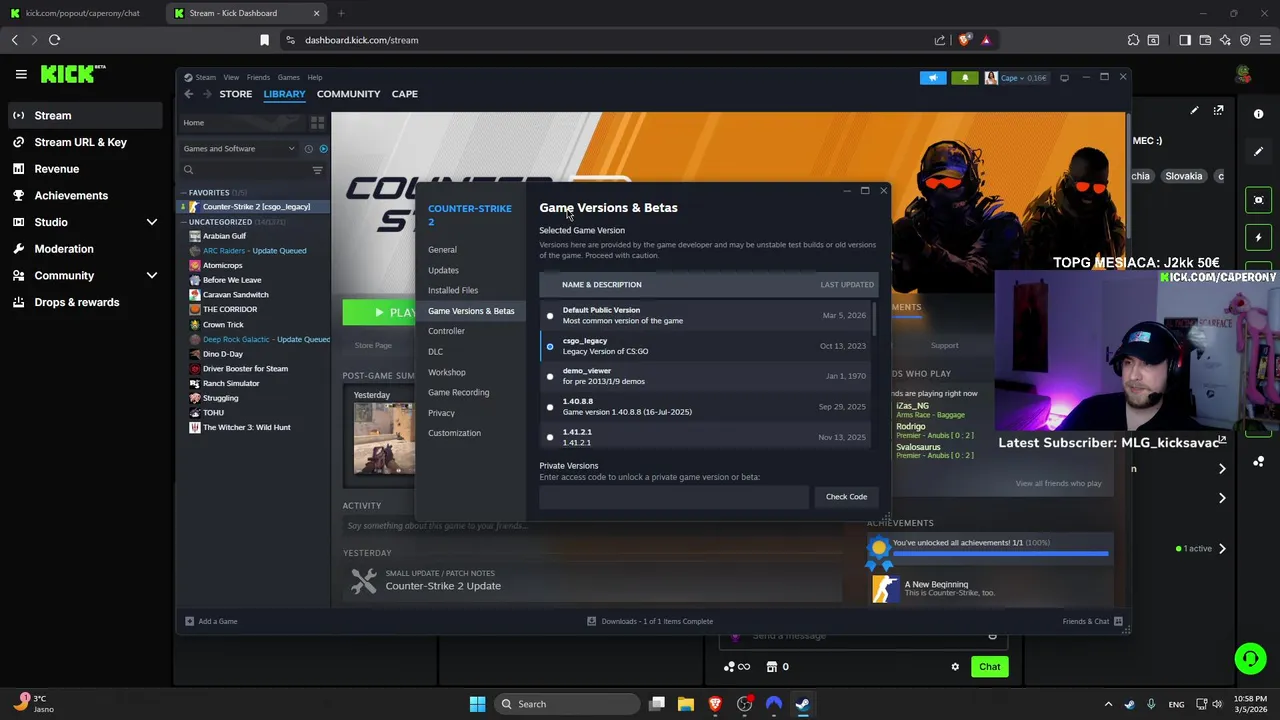Image resolution: width=1280 pixels, height=720 pixels.
Task: Click the green Chat button
Action: tap(989, 667)
